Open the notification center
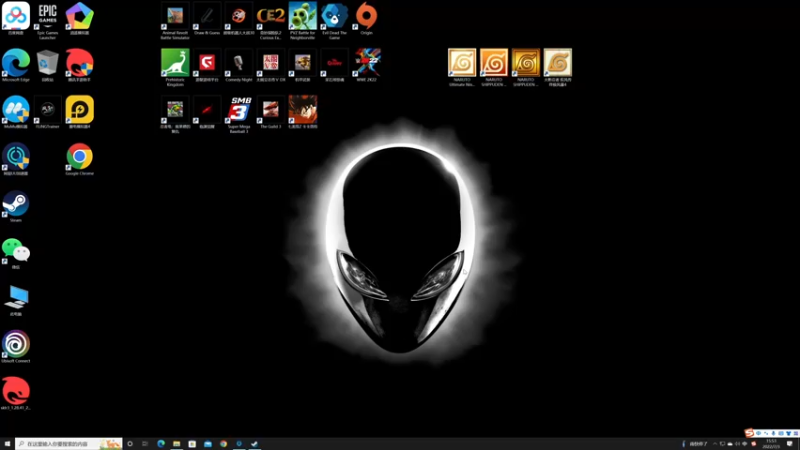Viewport: 800px width, 450px height. pos(790,444)
